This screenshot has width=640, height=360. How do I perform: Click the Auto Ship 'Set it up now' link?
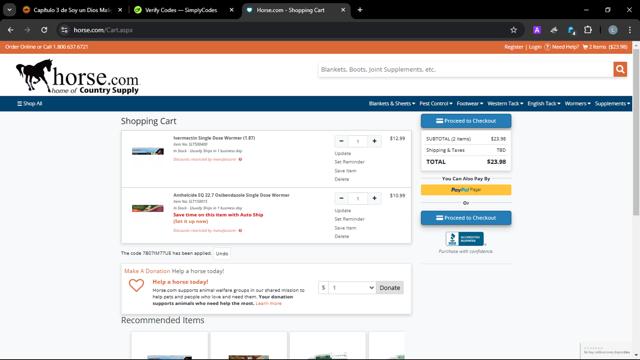tap(191, 221)
